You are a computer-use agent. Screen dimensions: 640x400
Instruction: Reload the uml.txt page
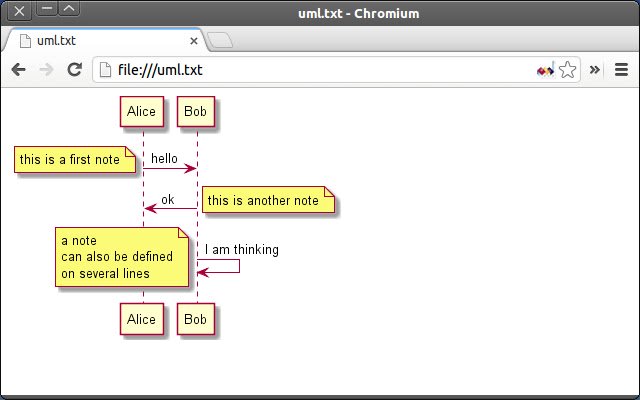[x=75, y=70]
